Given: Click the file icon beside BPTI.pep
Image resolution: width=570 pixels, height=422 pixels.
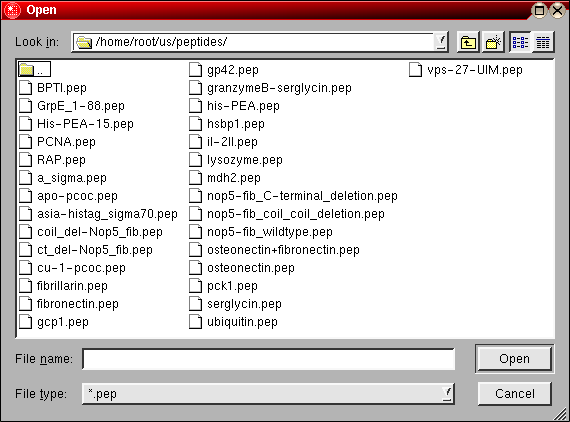Looking at the screenshot, I should [x=26, y=88].
